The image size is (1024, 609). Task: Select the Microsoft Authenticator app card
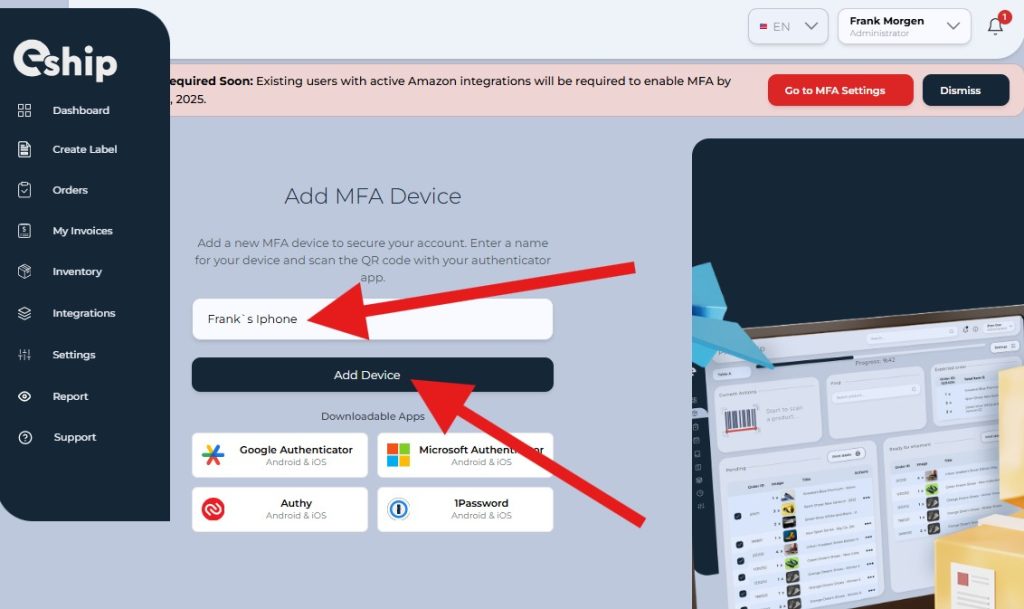[x=465, y=455]
